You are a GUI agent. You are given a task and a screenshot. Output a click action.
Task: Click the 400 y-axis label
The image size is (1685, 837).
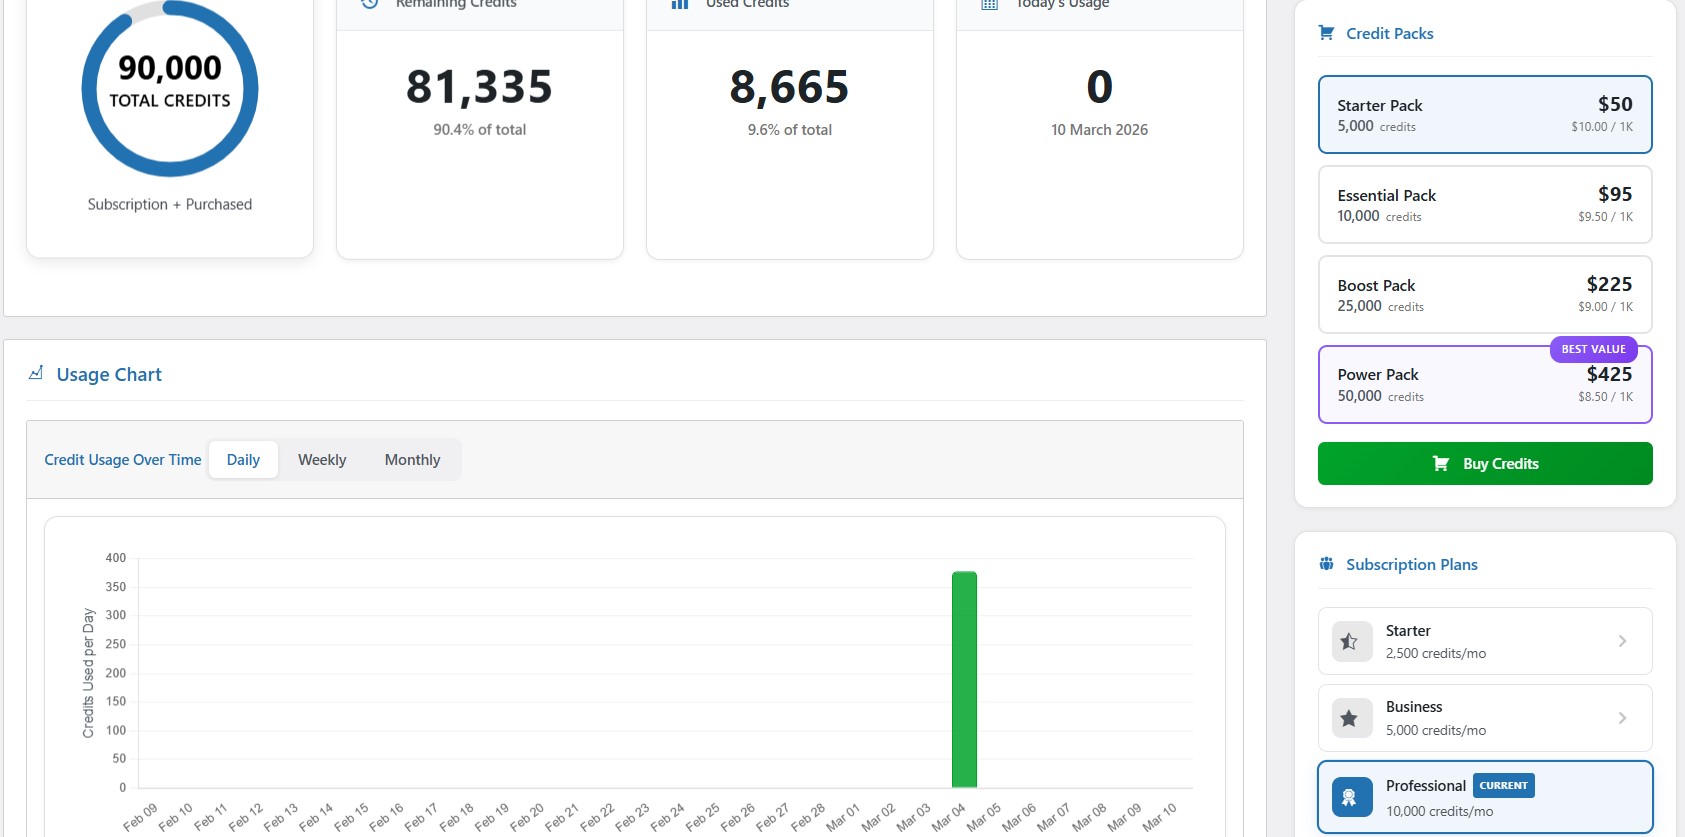pyautogui.click(x=116, y=558)
